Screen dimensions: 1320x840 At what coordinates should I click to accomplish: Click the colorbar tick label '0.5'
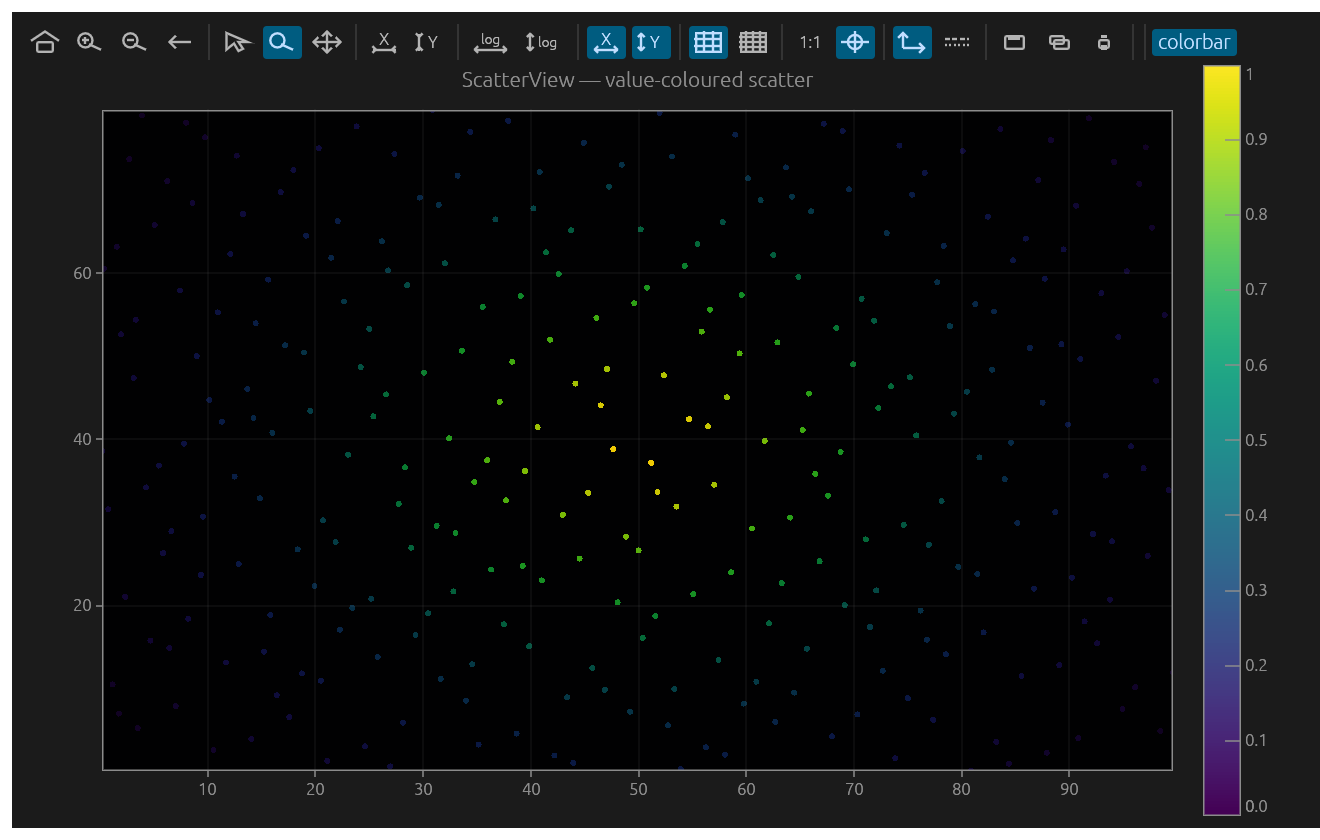1257,440
